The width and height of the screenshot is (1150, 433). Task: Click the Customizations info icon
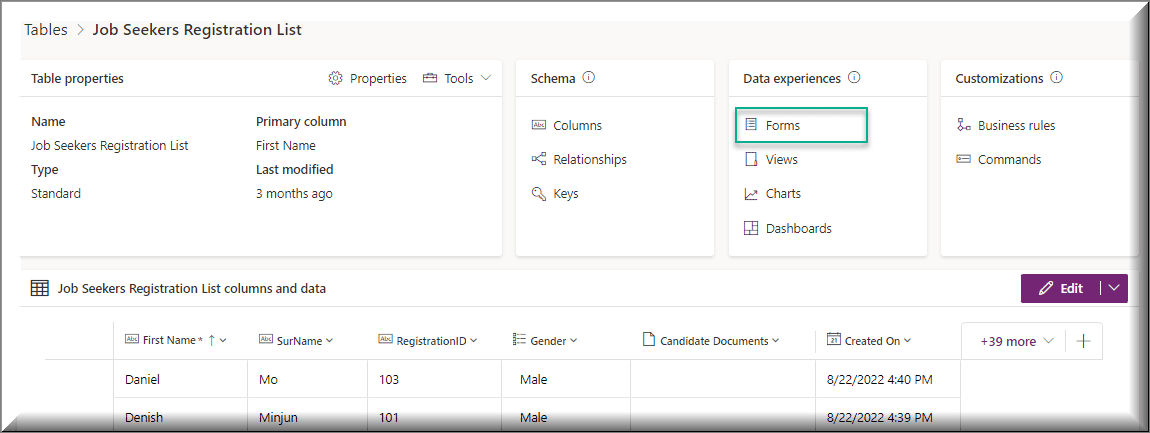pos(1056,78)
